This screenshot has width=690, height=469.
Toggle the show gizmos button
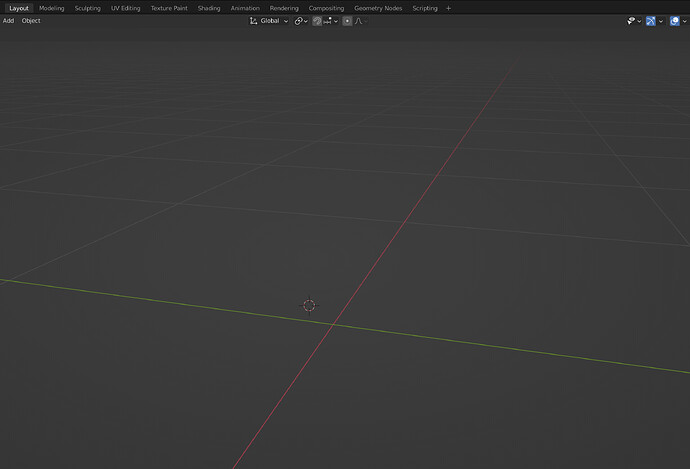pos(650,21)
